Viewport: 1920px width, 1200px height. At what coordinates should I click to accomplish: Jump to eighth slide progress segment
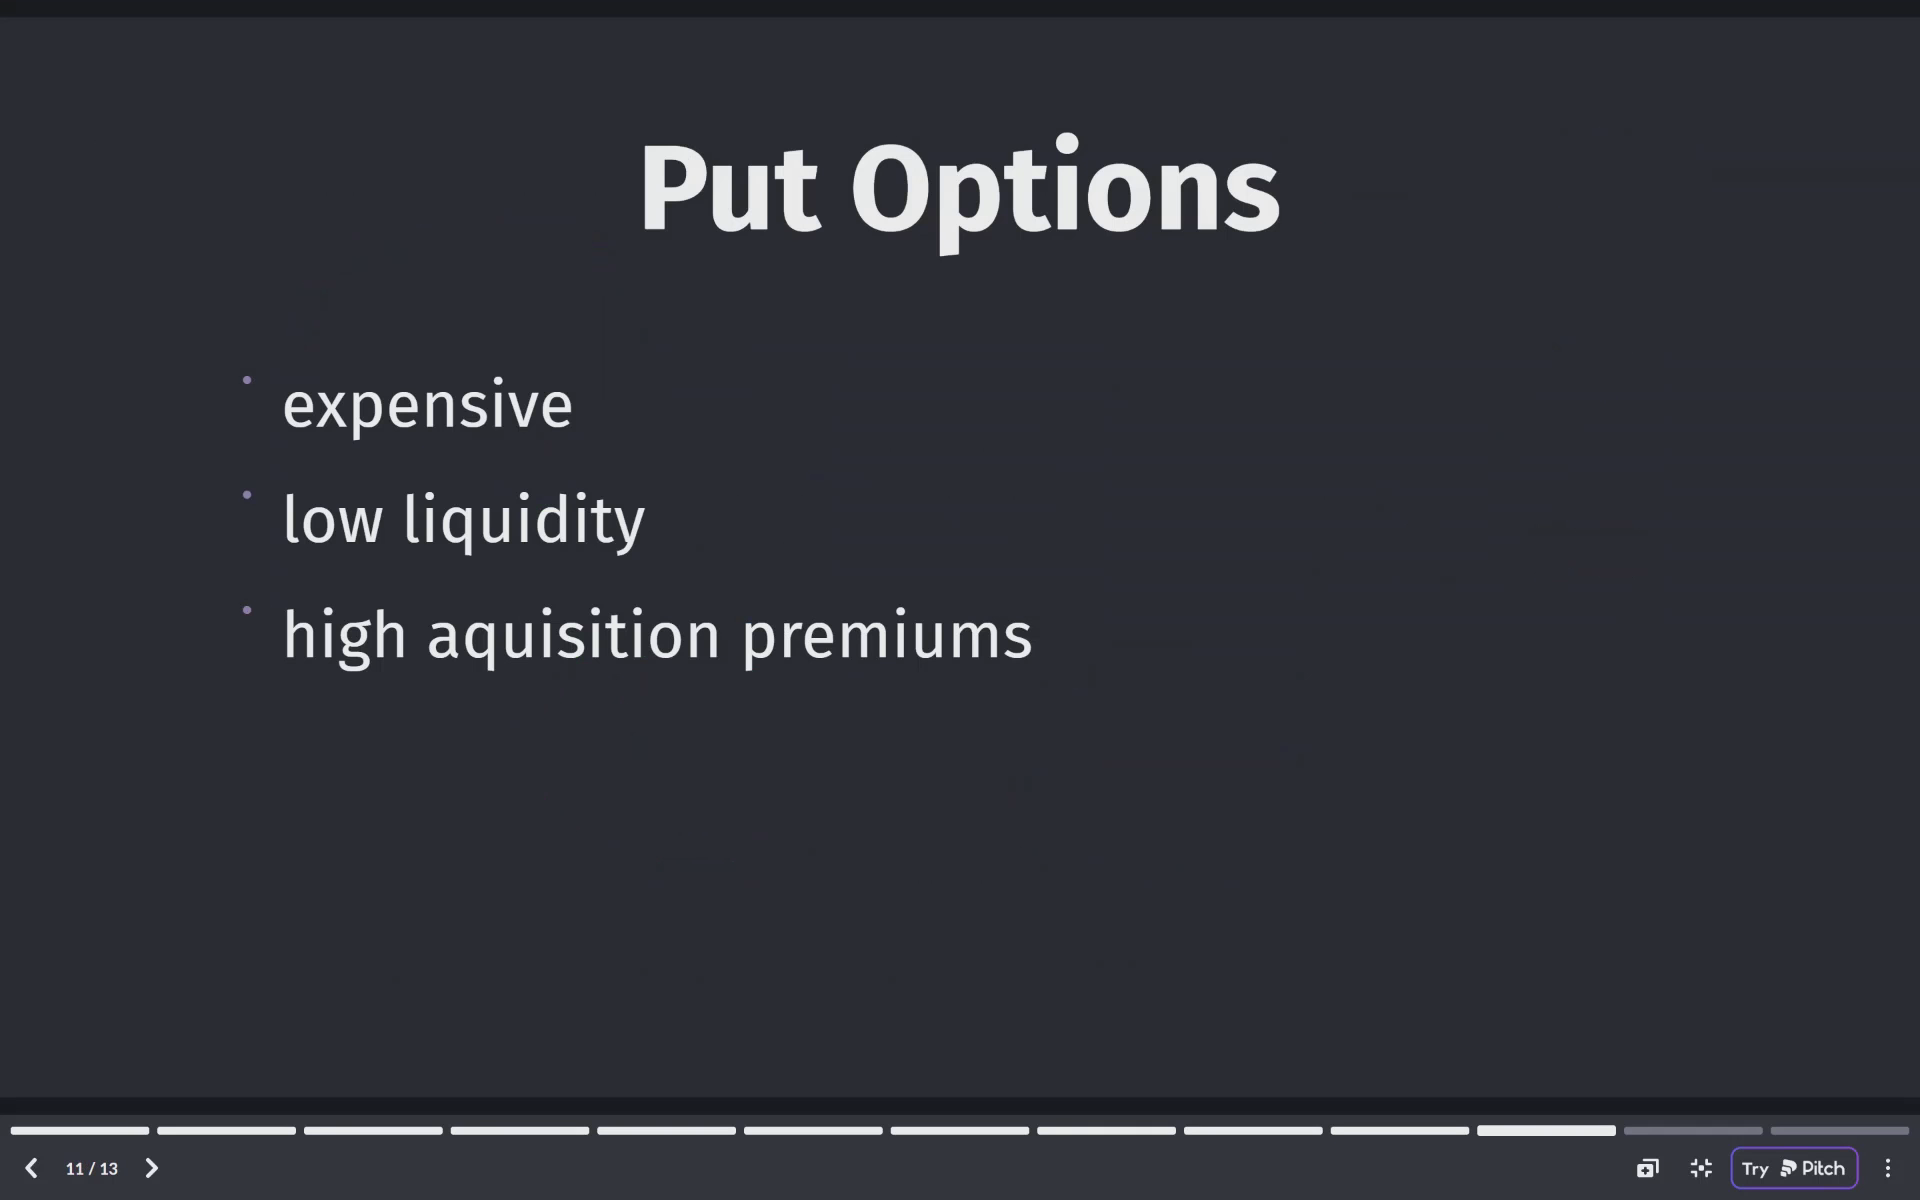point(1106,1130)
